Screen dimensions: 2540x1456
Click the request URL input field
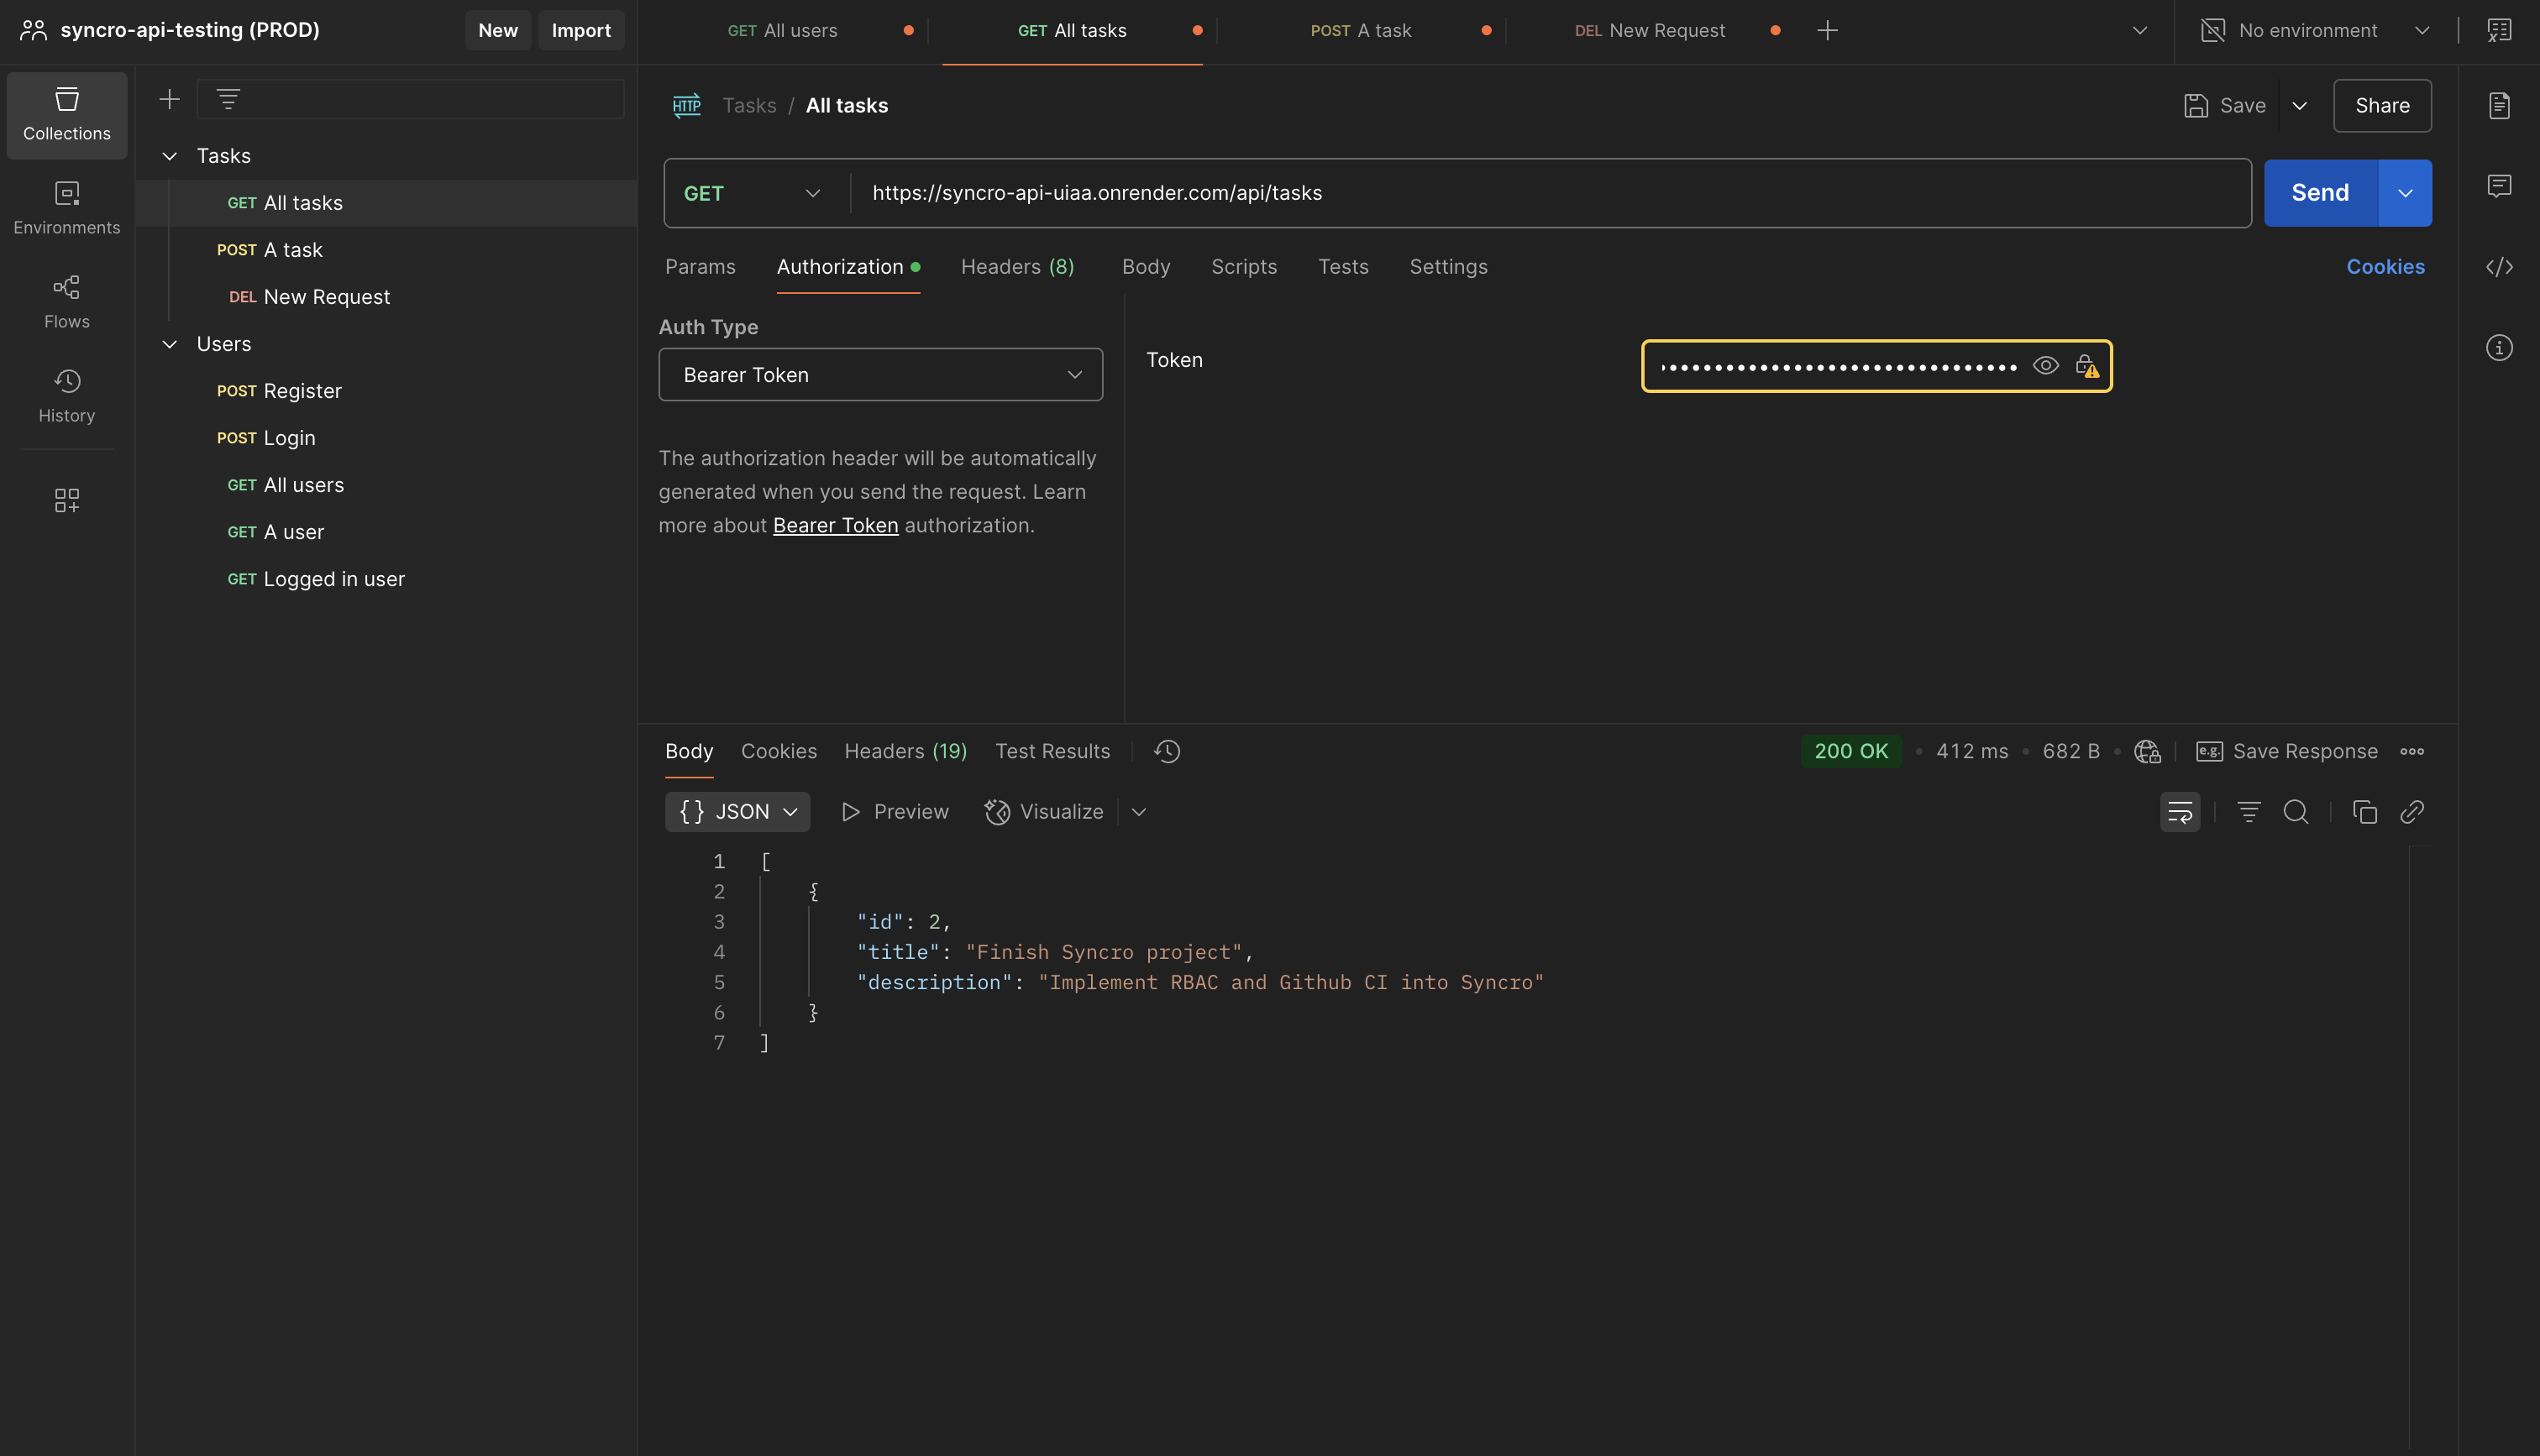[x=1550, y=193]
